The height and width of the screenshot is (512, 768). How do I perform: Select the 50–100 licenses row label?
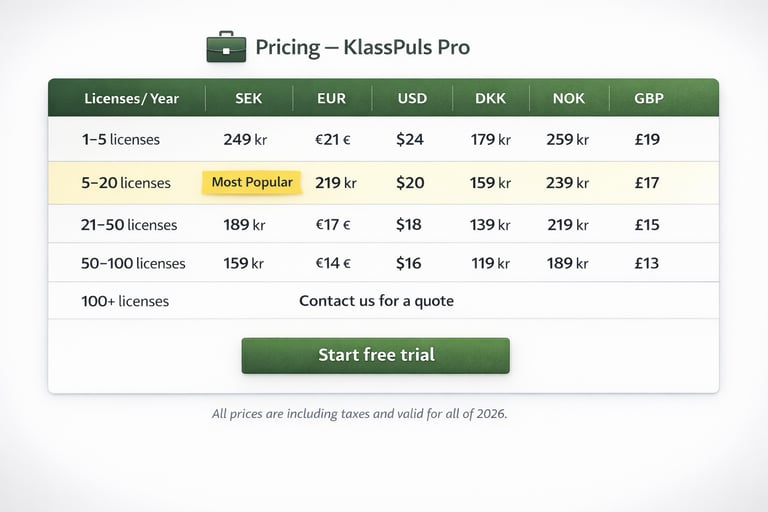133,264
